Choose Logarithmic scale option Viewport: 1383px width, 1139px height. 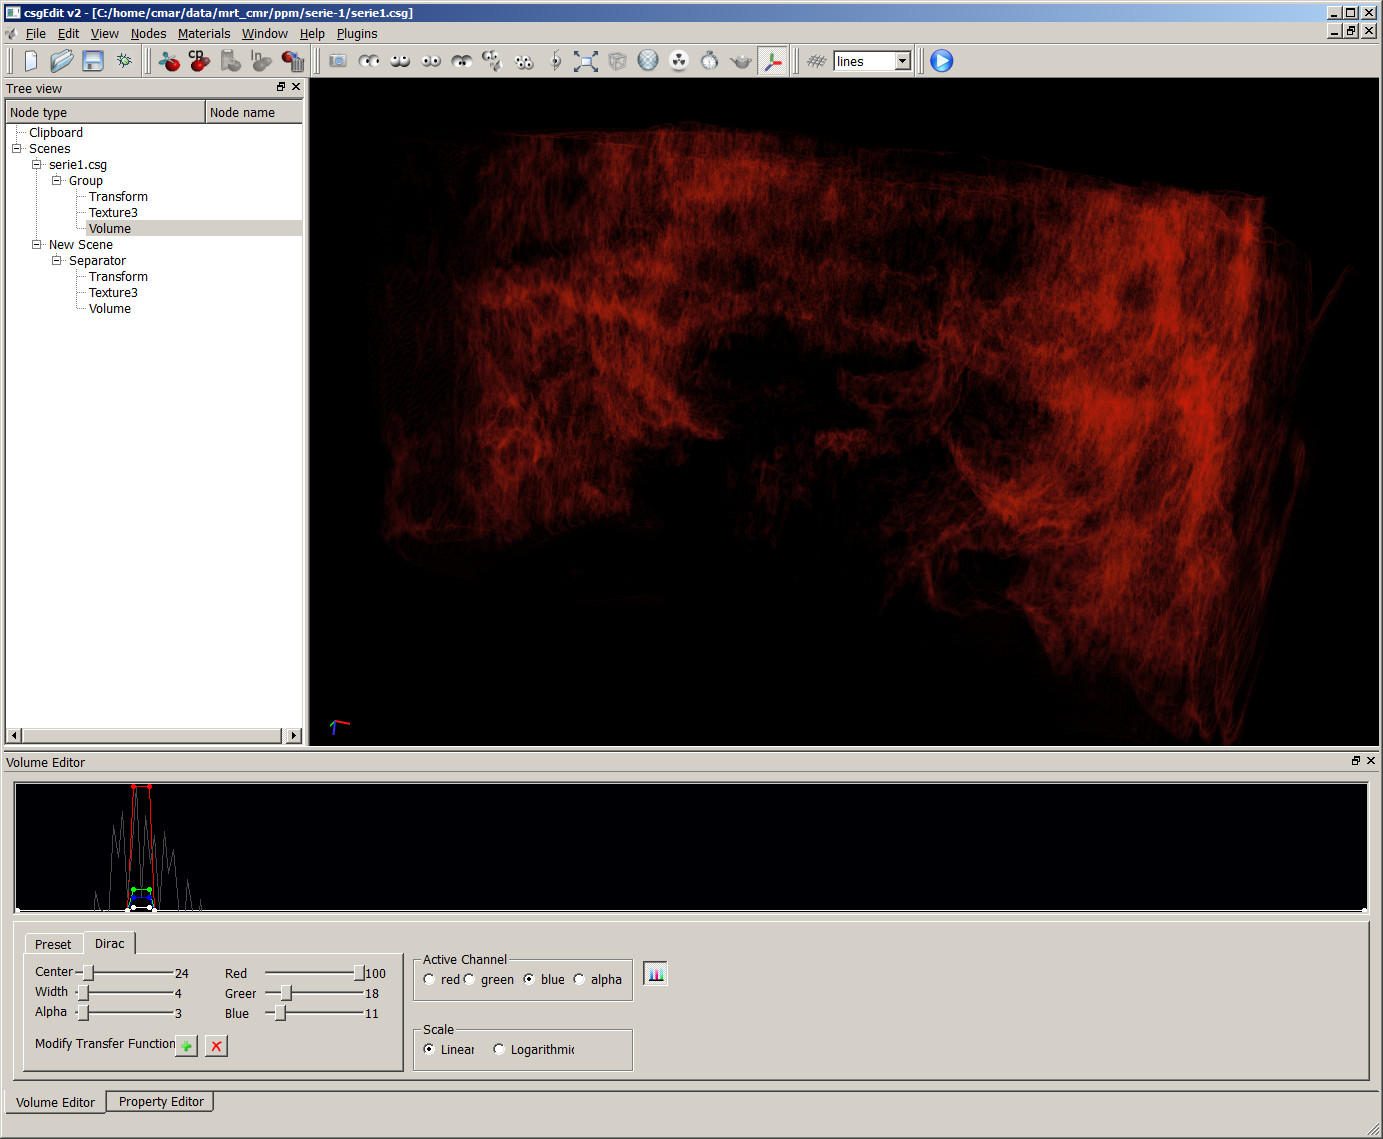tap(499, 1050)
